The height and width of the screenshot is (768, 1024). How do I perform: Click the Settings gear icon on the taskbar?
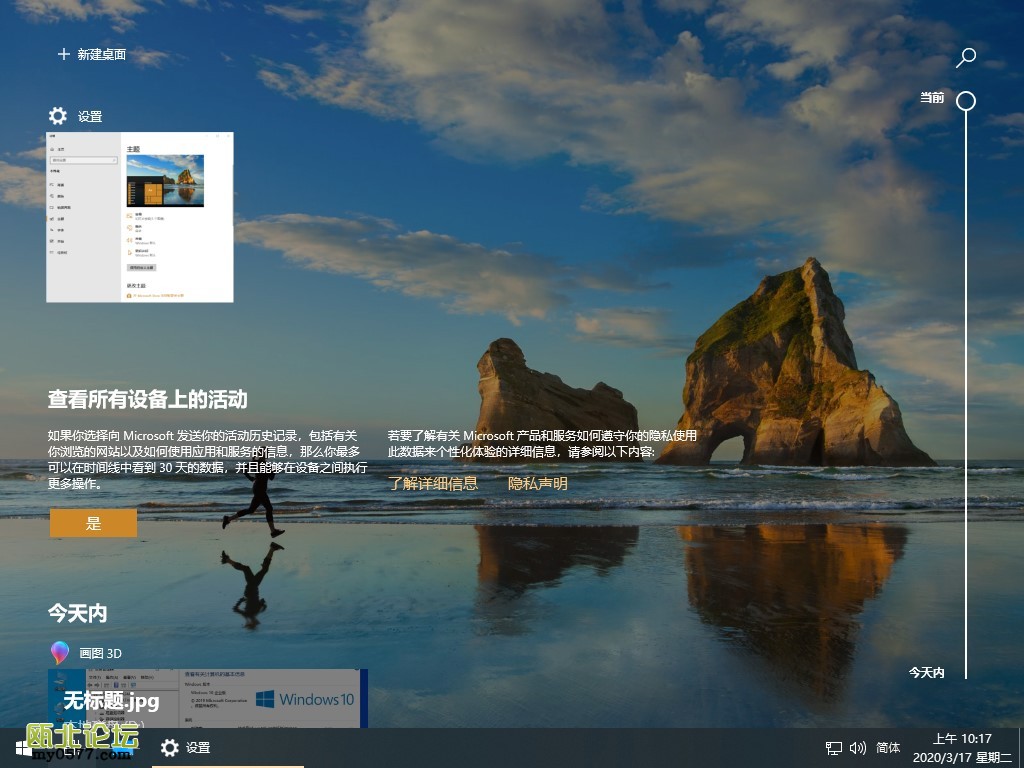point(170,748)
